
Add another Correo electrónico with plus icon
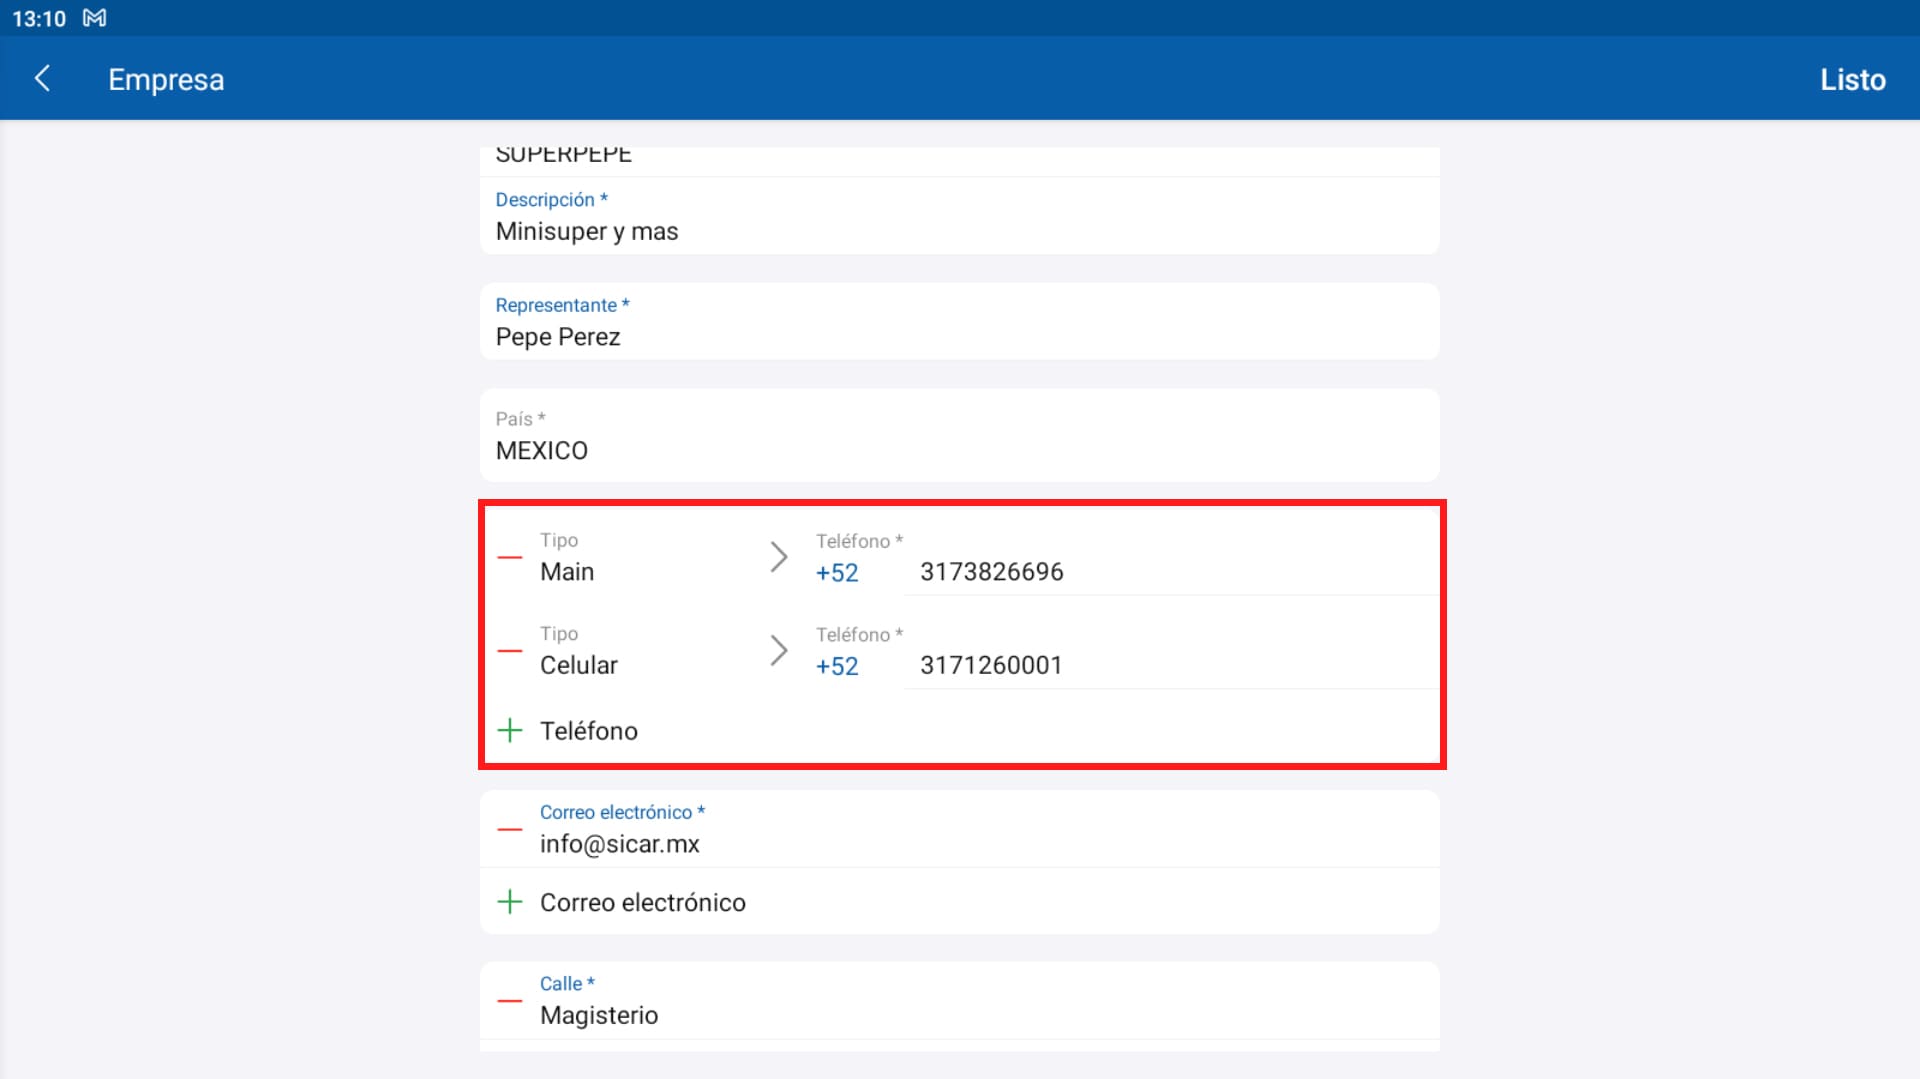pyautogui.click(x=510, y=902)
